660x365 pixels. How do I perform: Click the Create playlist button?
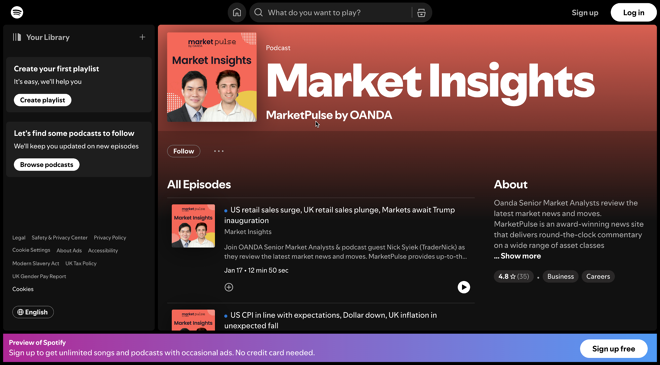(x=43, y=100)
